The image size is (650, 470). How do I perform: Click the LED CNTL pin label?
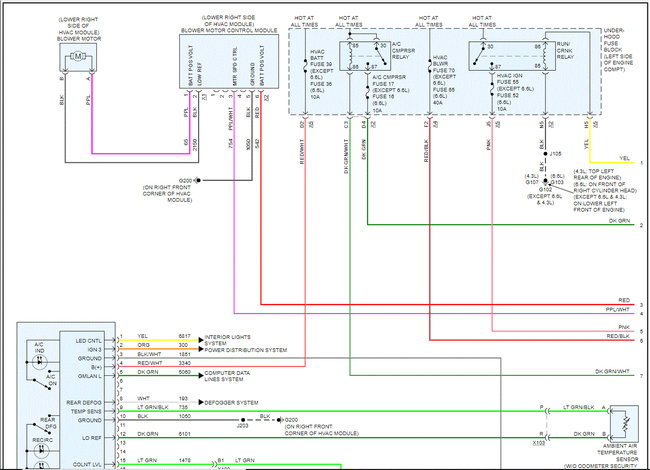(88, 341)
